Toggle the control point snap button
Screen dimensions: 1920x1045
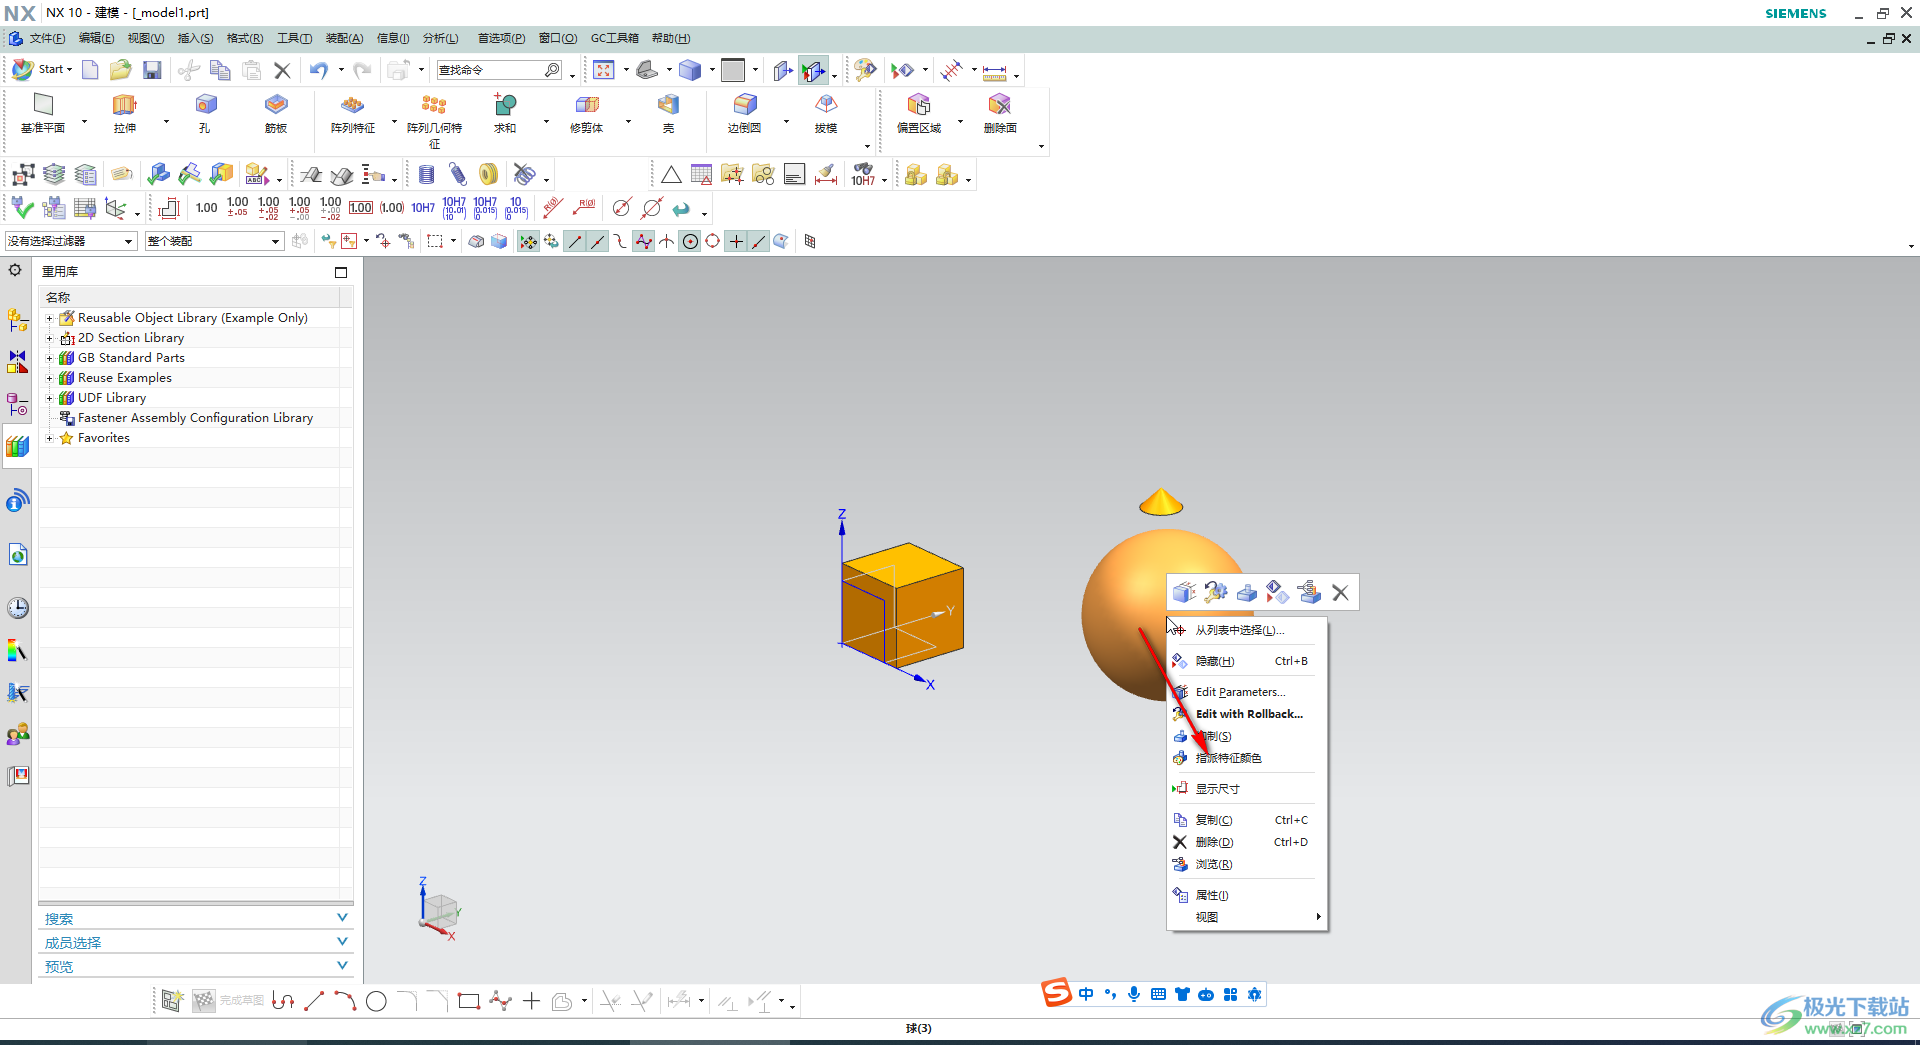[621, 241]
